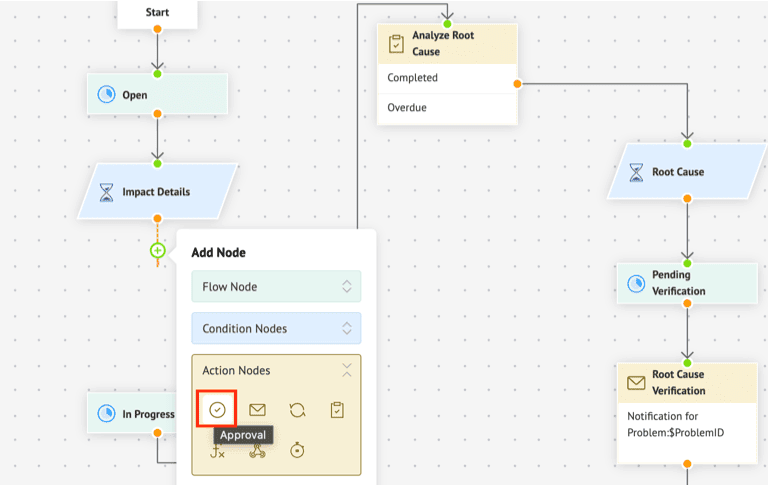Select the Root Cause Verification node header
Screen dimensions: 768x485
click(x=687, y=383)
